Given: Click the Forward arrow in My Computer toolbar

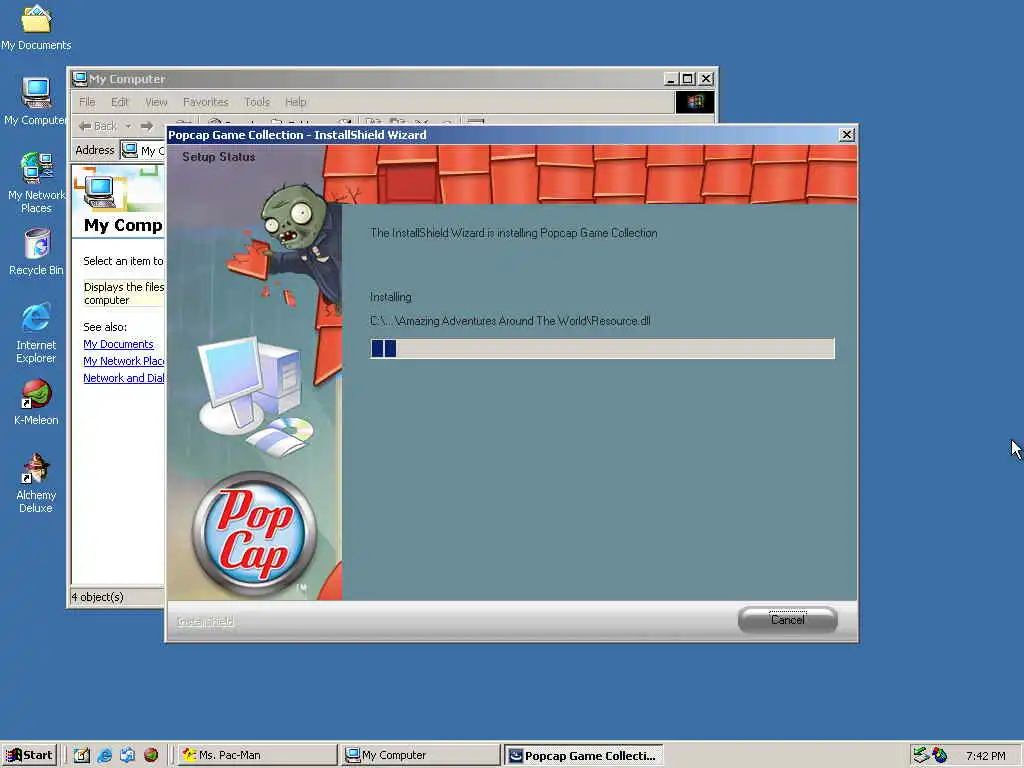Looking at the screenshot, I should coord(147,126).
